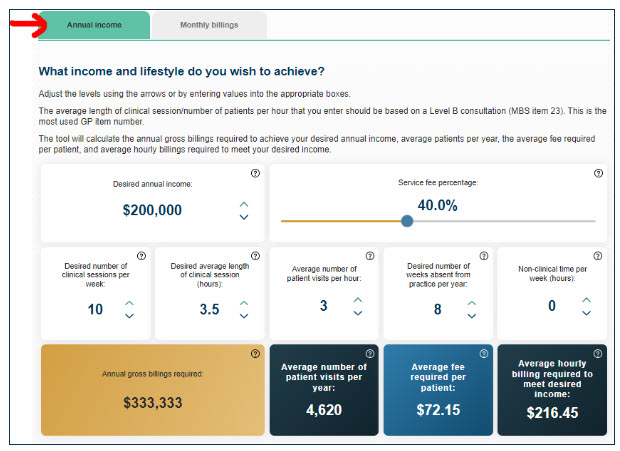Click the $200,000 annual income field

152,210
